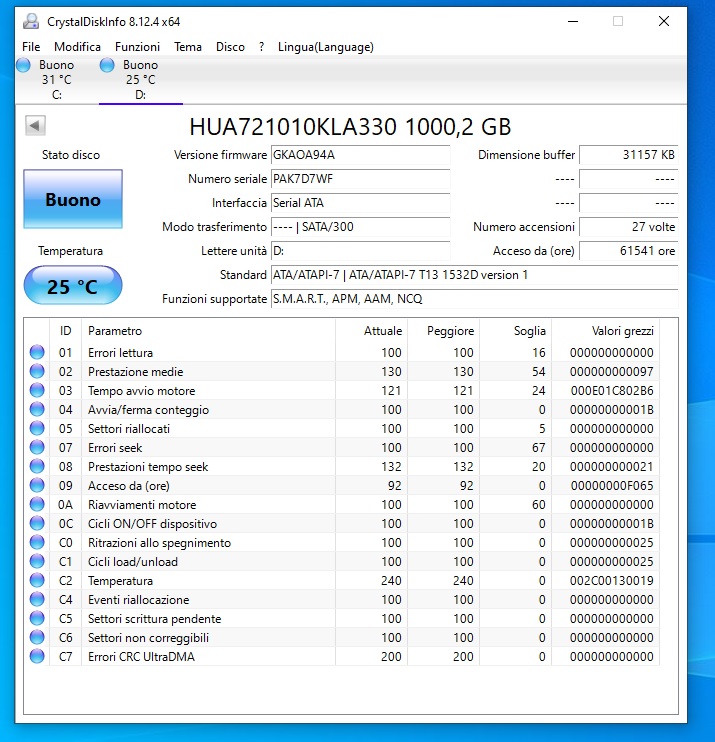Click the CrystalDiskInfo app icon in title bar
Viewport: 715px width, 742px height.
point(31,21)
